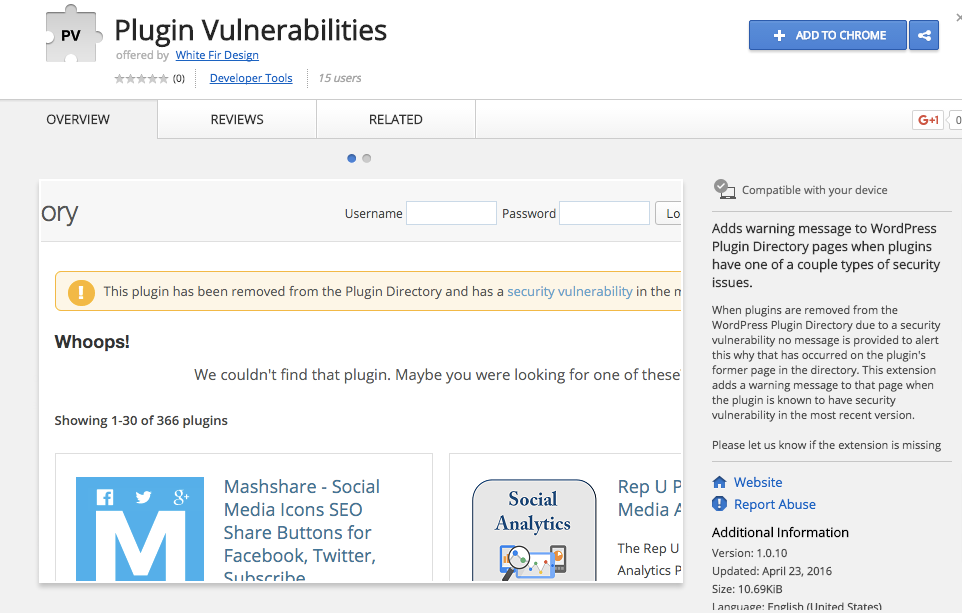Add the extension to Chrome
This screenshot has height=613, width=962.
click(x=828, y=36)
